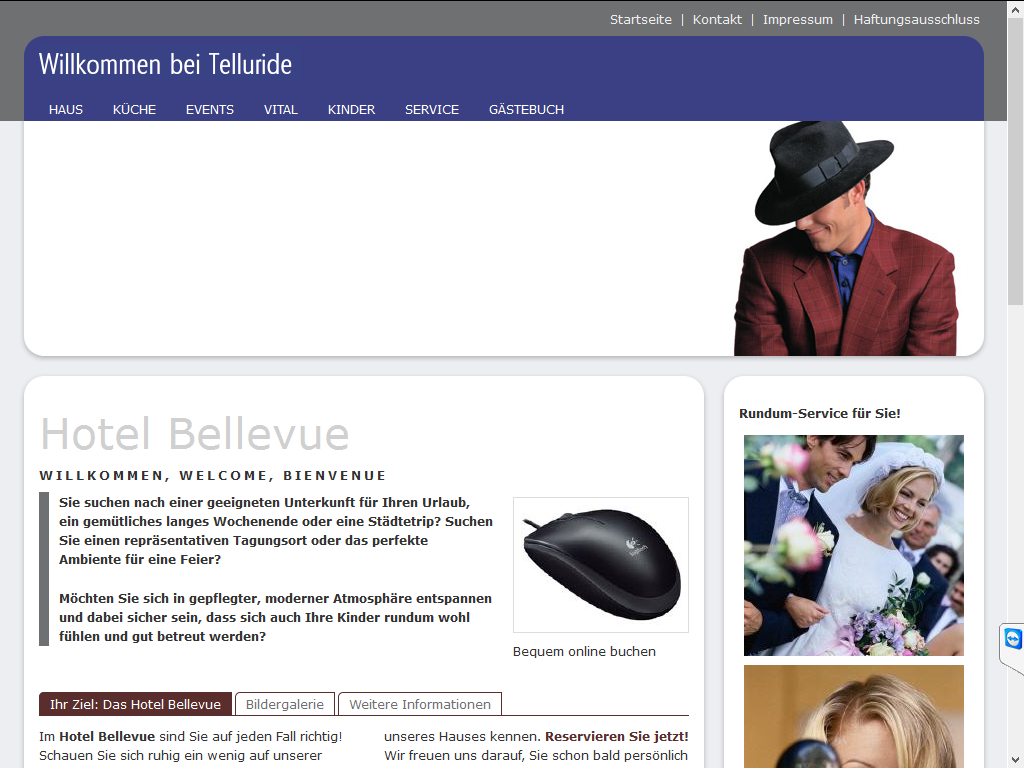The height and width of the screenshot is (768, 1024).
Task: Visit the GÄSTEBUCH page
Action: pos(526,110)
